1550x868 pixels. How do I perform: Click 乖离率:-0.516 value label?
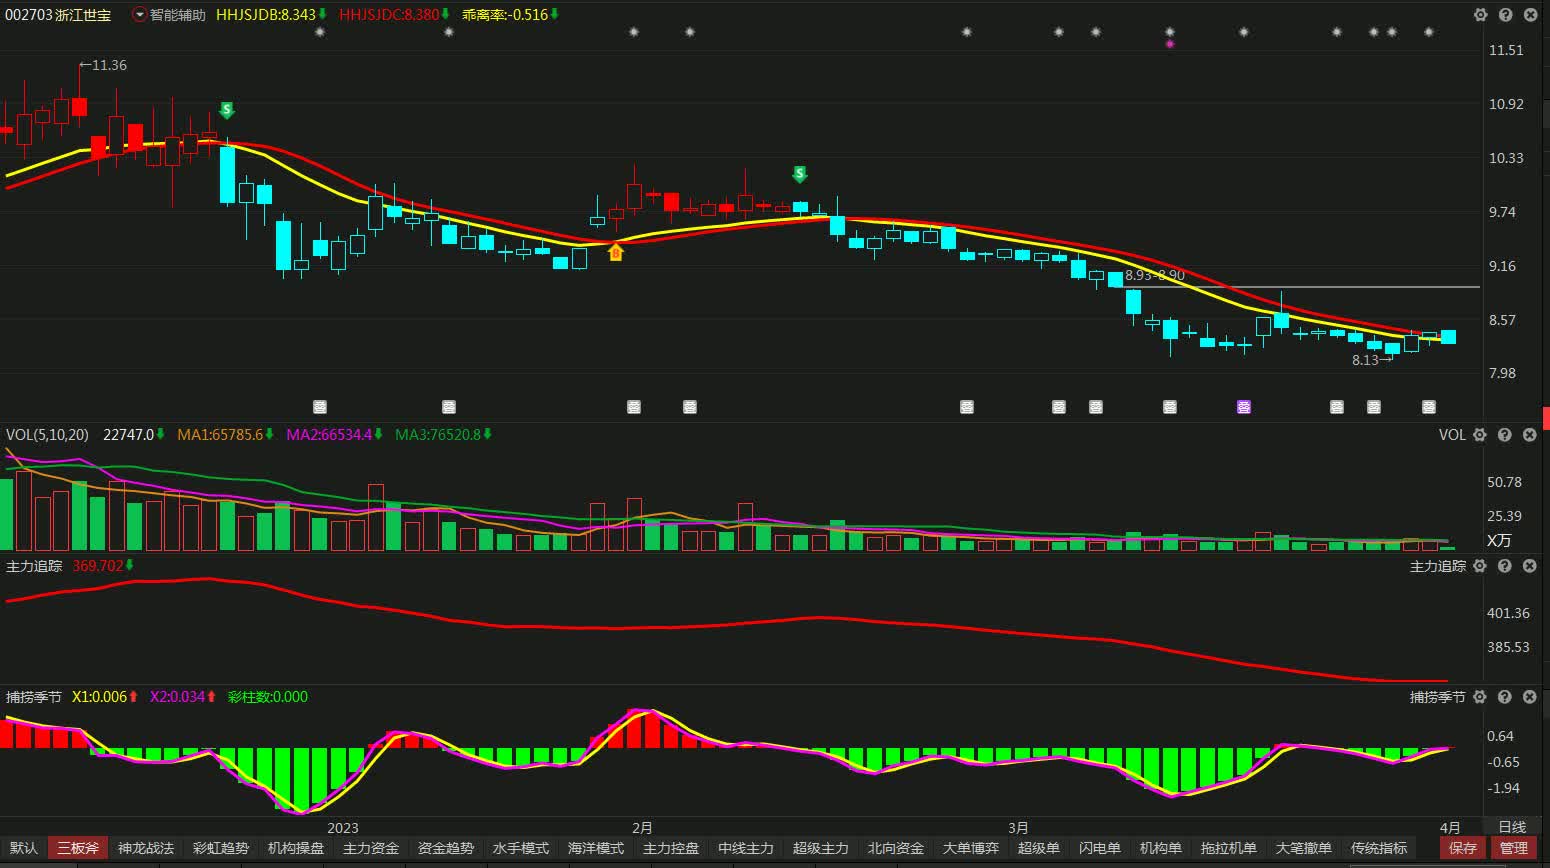click(x=505, y=15)
